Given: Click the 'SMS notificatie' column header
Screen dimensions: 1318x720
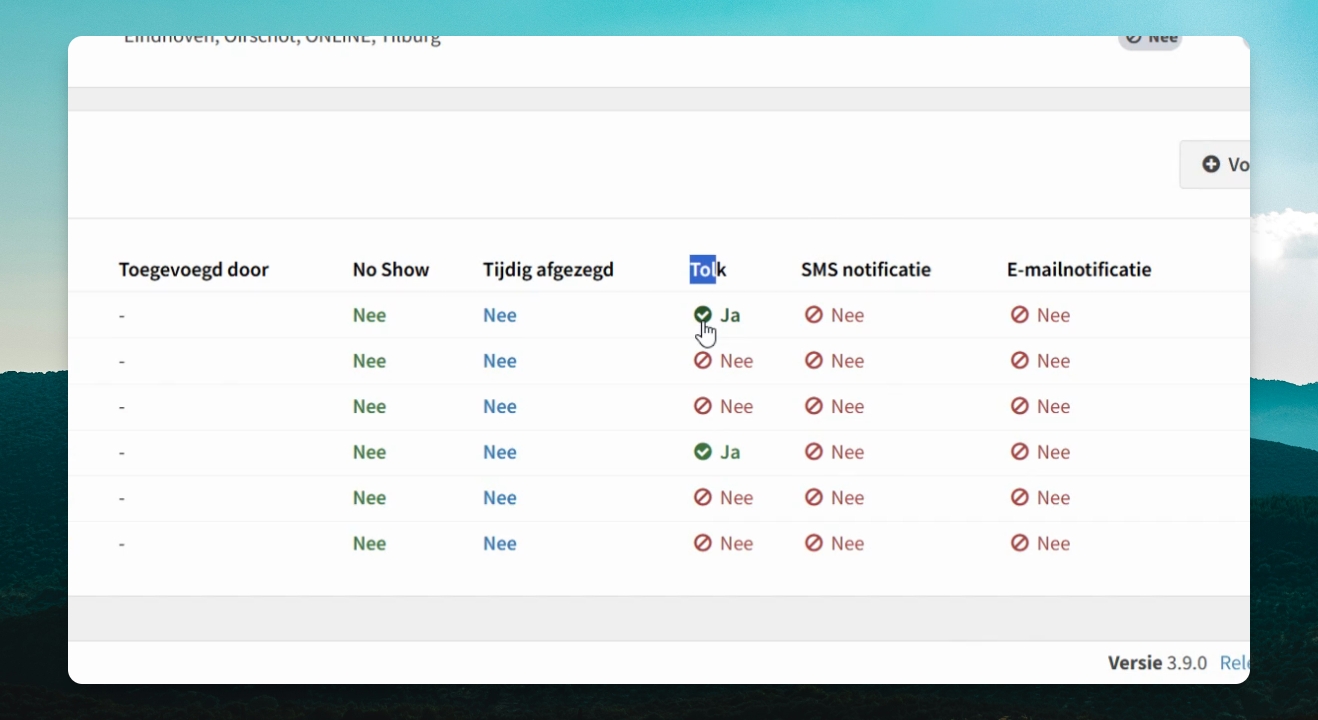Looking at the screenshot, I should [x=866, y=270].
